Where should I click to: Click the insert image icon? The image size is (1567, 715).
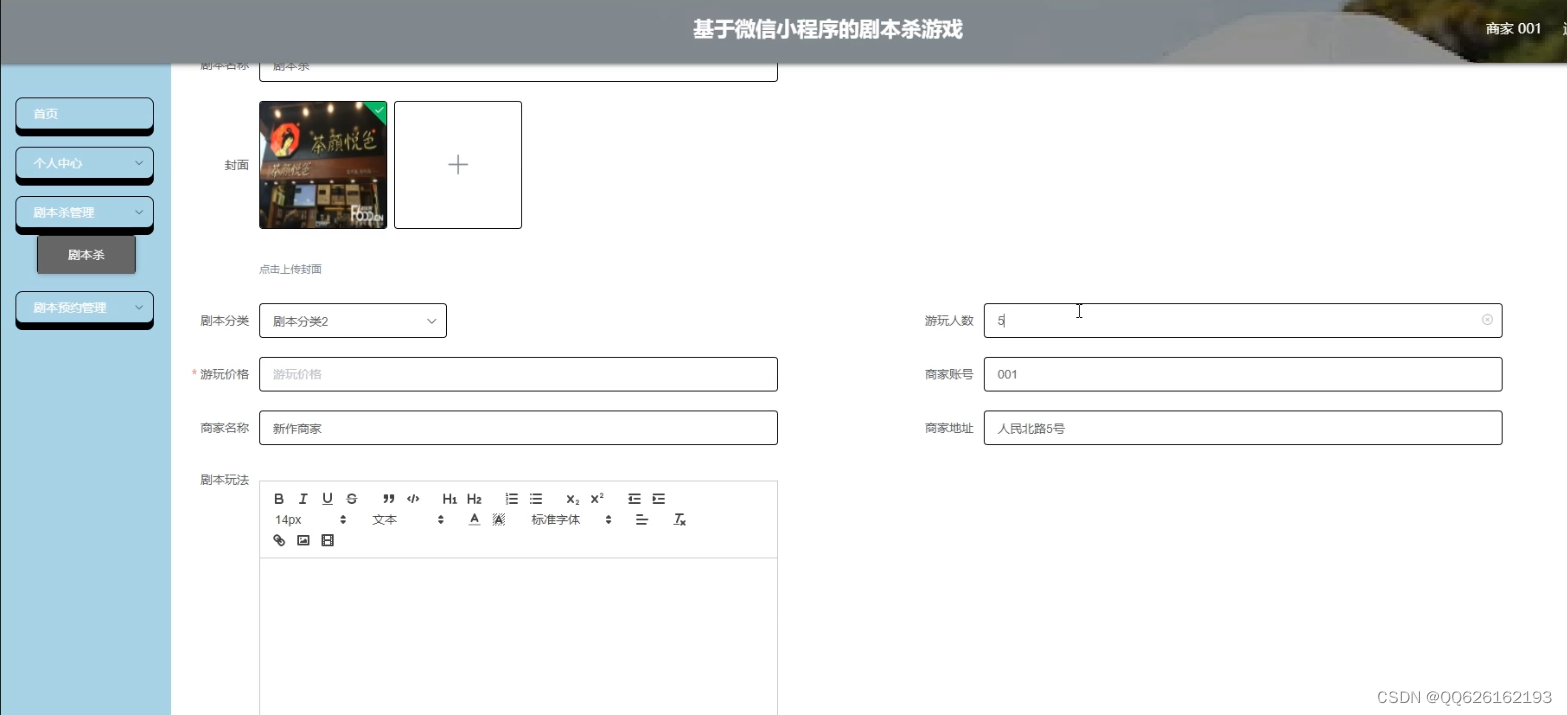pos(303,540)
